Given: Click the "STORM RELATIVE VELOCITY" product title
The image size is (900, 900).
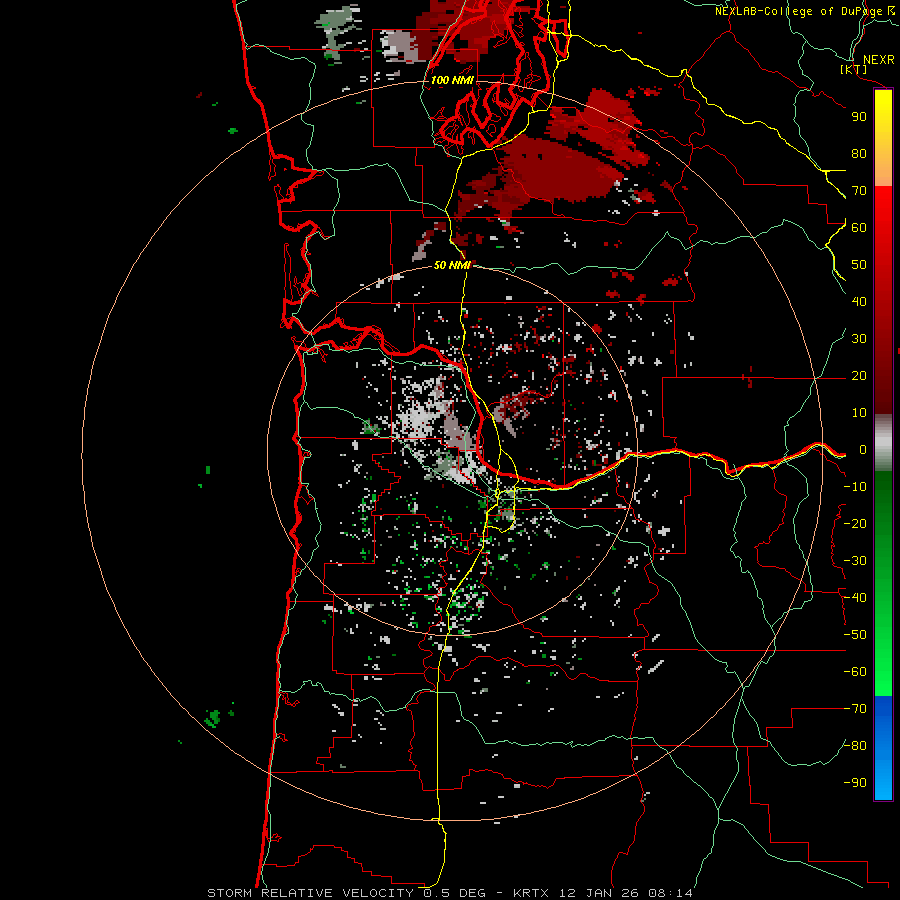Looking at the screenshot, I should pos(310,893).
